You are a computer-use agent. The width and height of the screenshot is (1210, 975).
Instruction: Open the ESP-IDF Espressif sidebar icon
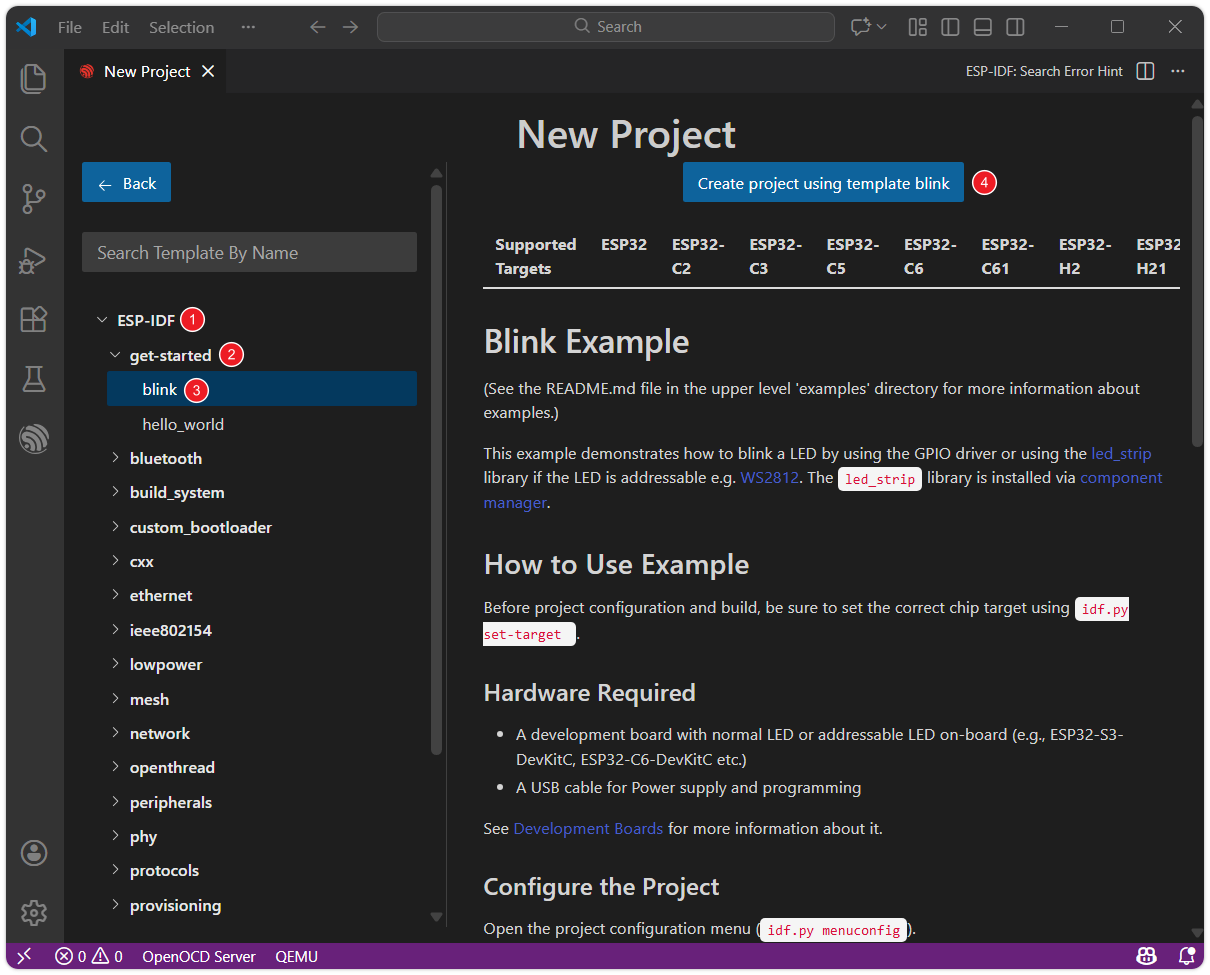pos(34,438)
